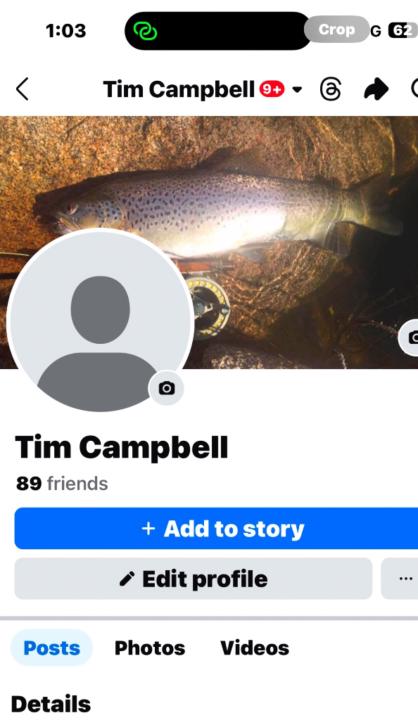Expand the Tim Campbell account dropdown arrow
Image resolution: width=418 pixels, height=720 pixels.
coord(297,89)
